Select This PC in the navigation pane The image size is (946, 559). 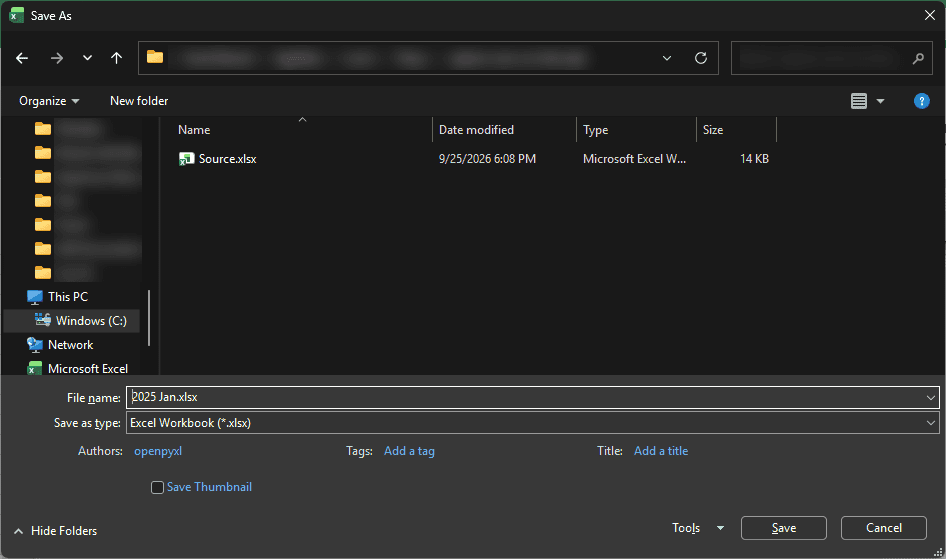68,297
